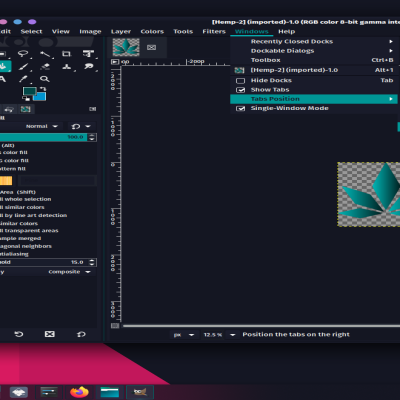Open the Help menu
The width and height of the screenshot is (400, 400).
[x=287, y=31]
